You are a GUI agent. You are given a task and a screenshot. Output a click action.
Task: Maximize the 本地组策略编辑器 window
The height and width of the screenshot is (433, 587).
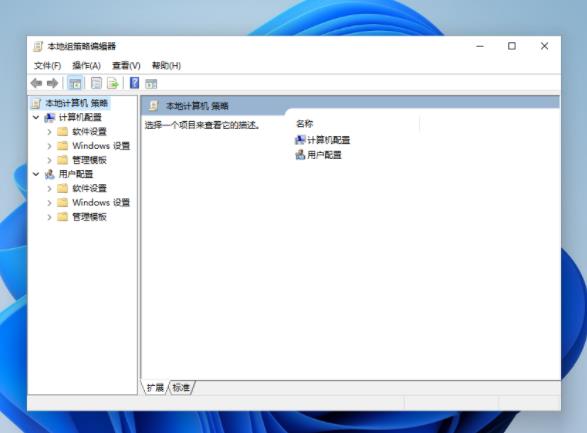coord(512,46)
